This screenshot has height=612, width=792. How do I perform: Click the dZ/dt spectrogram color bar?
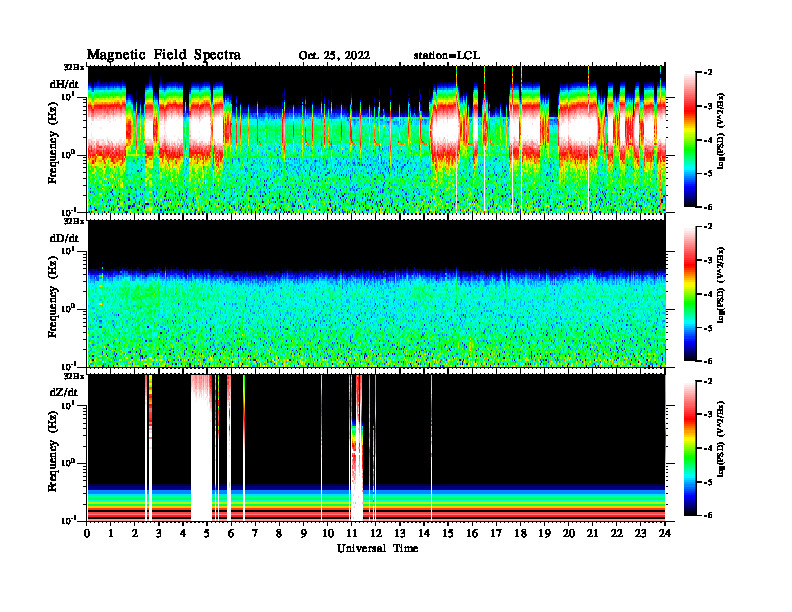(690, 448)
